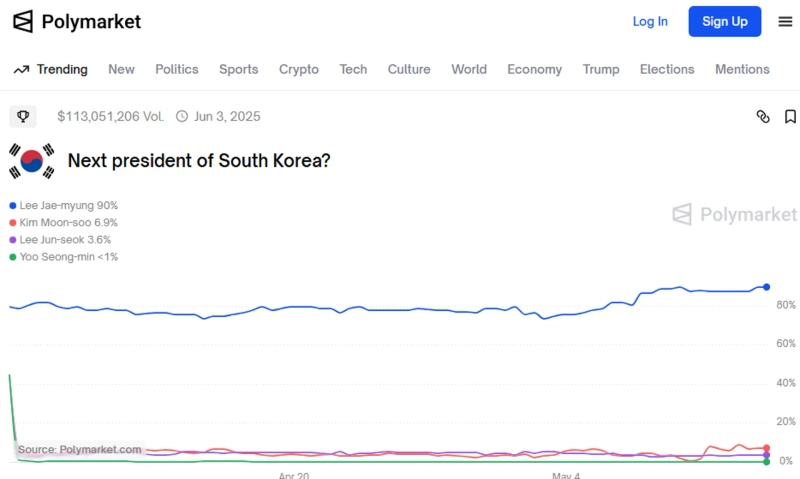
Task: Select the Sports category
Action: point(239,70)
